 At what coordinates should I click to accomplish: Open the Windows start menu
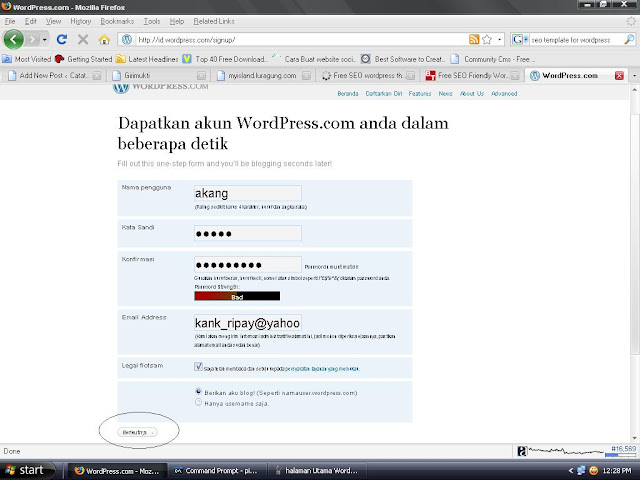[x=27, y=471]
